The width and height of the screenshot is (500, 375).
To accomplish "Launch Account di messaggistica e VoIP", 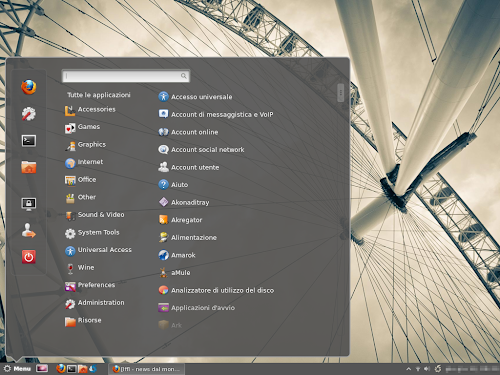I will point(216,114).
